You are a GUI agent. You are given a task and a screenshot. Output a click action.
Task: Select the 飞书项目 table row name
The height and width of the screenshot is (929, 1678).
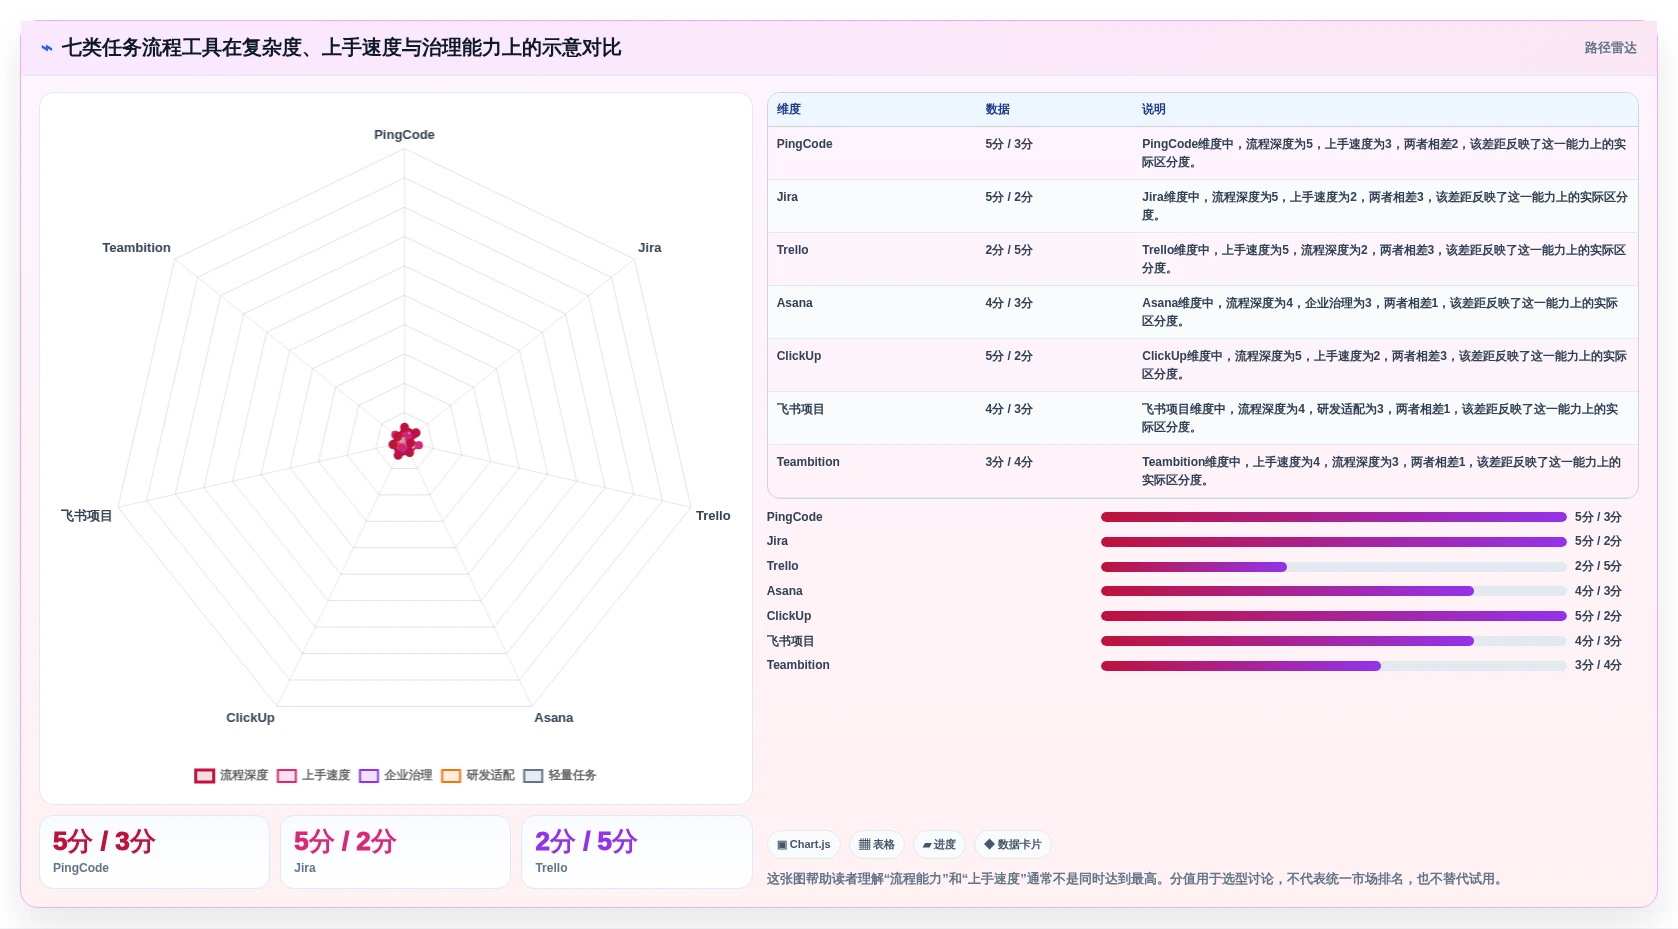point(800,409)
